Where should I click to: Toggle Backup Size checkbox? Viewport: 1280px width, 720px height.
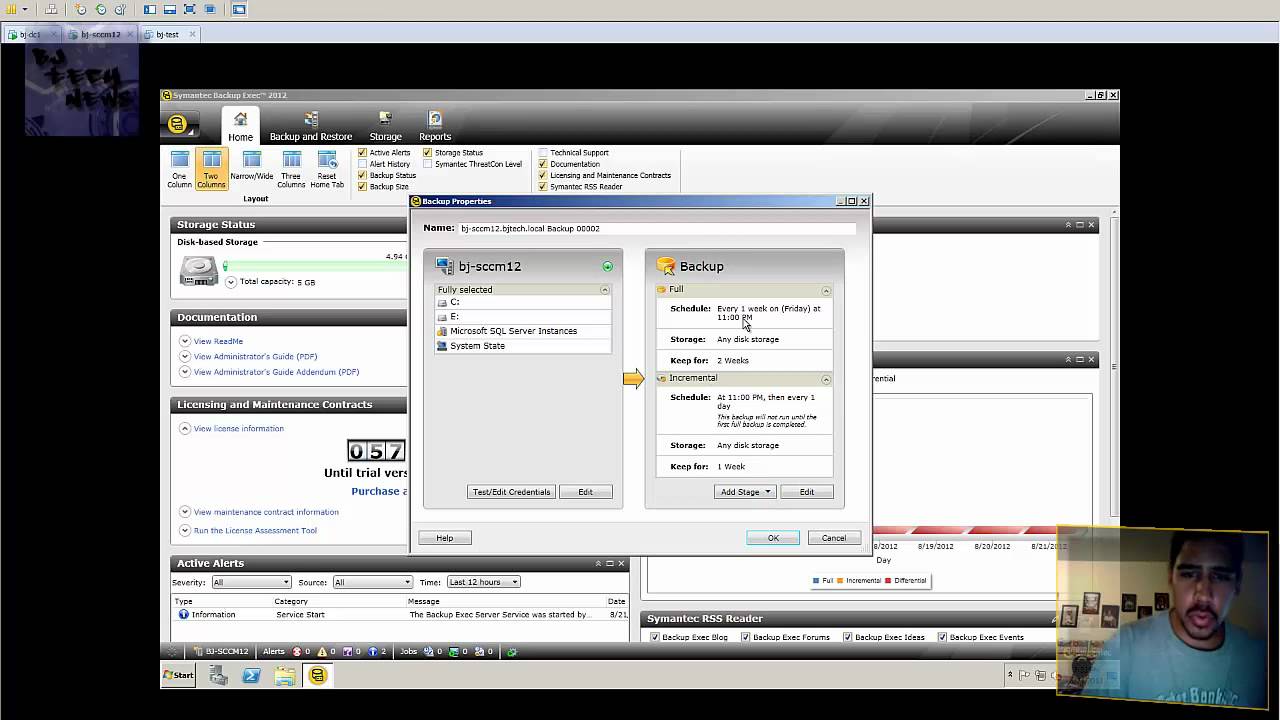pos(363,187)
